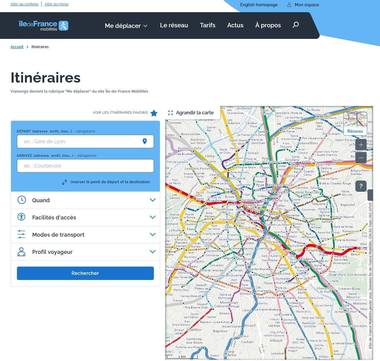The height and width of the screenshot is (361, 380).
Task: Click the Facilités d'accès label
Action: [54, 217]
